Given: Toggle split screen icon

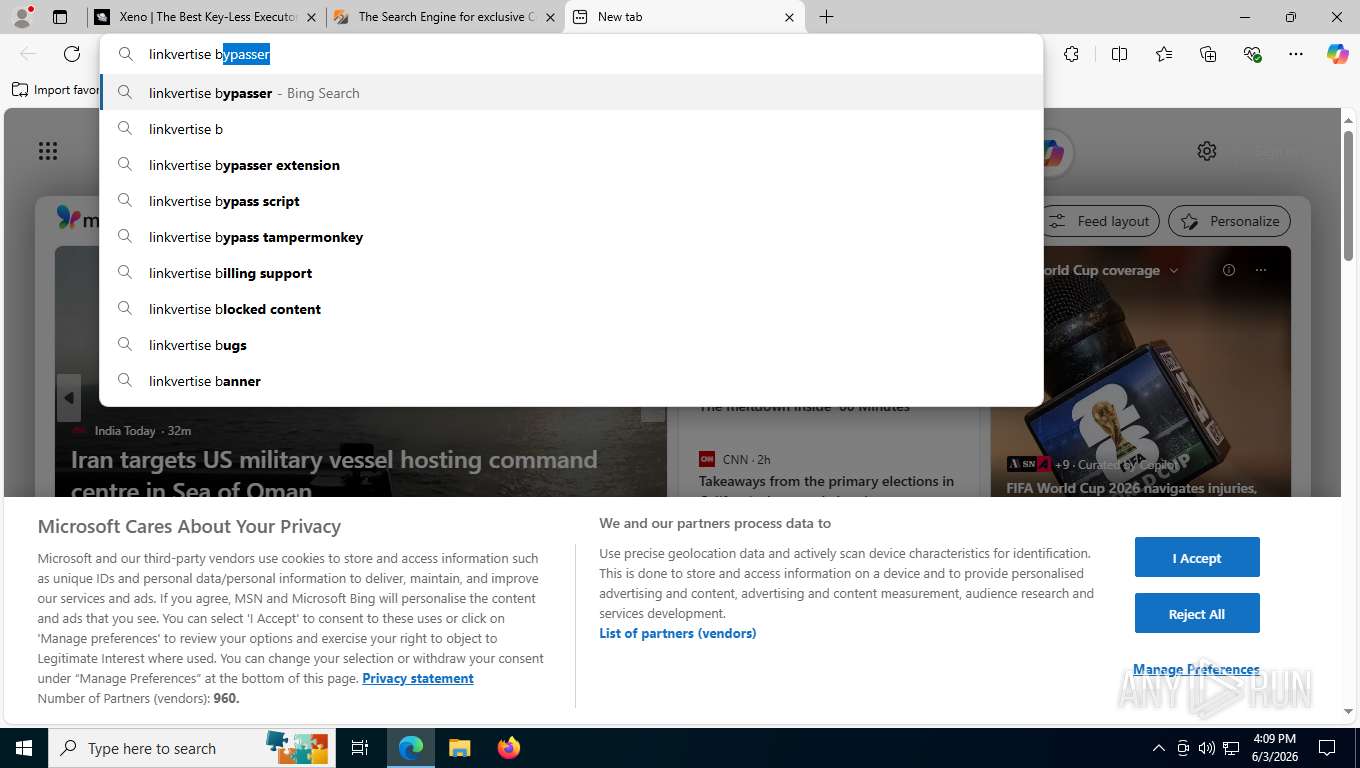Looking at the screenshot, I should point(1119,54).
